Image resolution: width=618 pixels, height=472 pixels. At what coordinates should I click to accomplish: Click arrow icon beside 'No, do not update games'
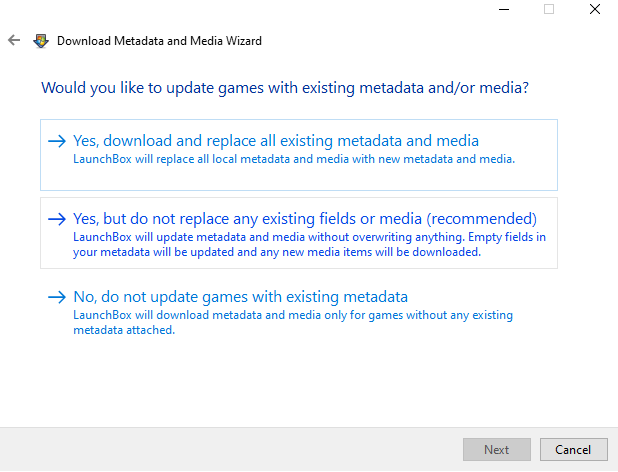click(57, 297)
